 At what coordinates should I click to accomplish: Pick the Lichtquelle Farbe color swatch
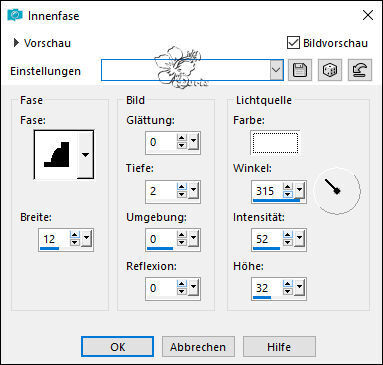275,143
